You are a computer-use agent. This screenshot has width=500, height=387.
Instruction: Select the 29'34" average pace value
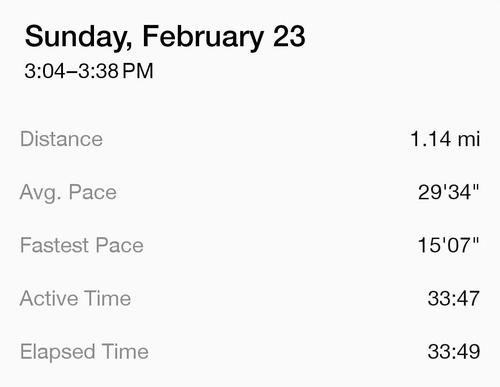(449, 192)
